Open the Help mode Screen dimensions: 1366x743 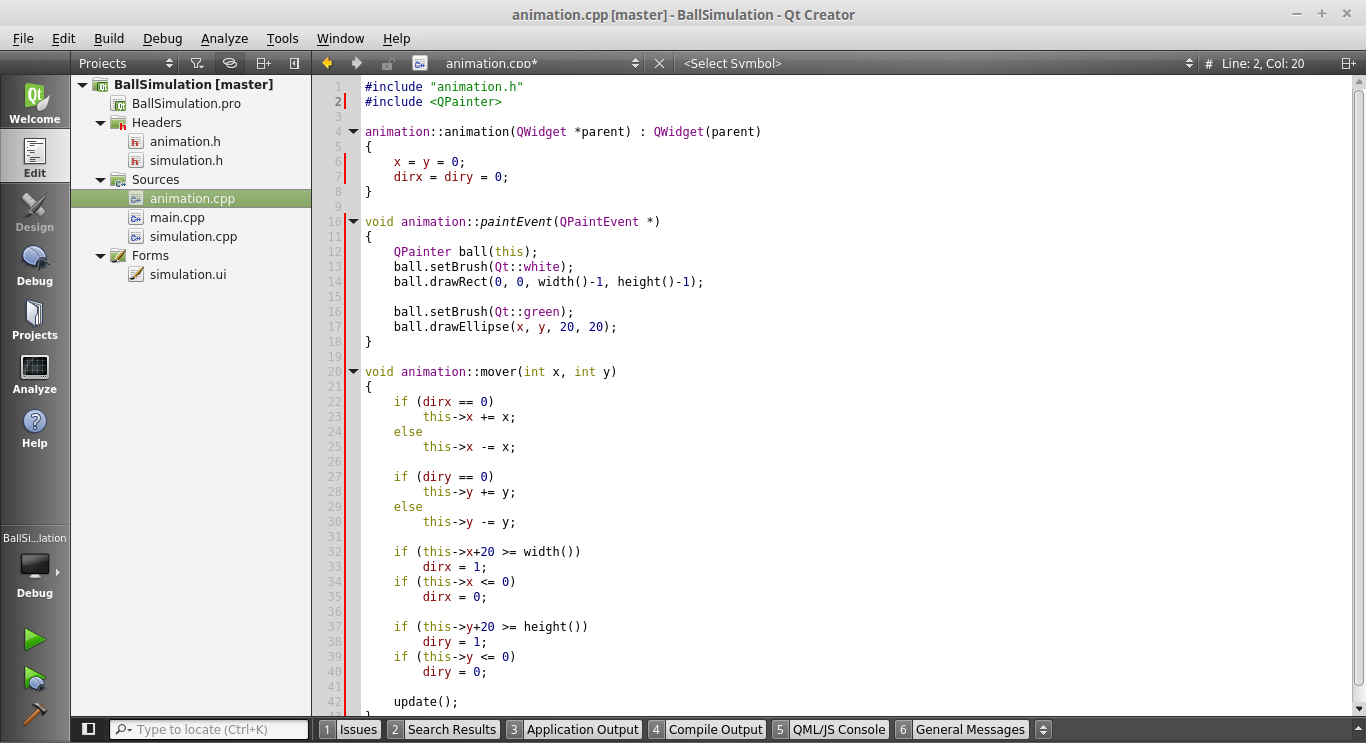pyautogui.click(x=35, y=427)
